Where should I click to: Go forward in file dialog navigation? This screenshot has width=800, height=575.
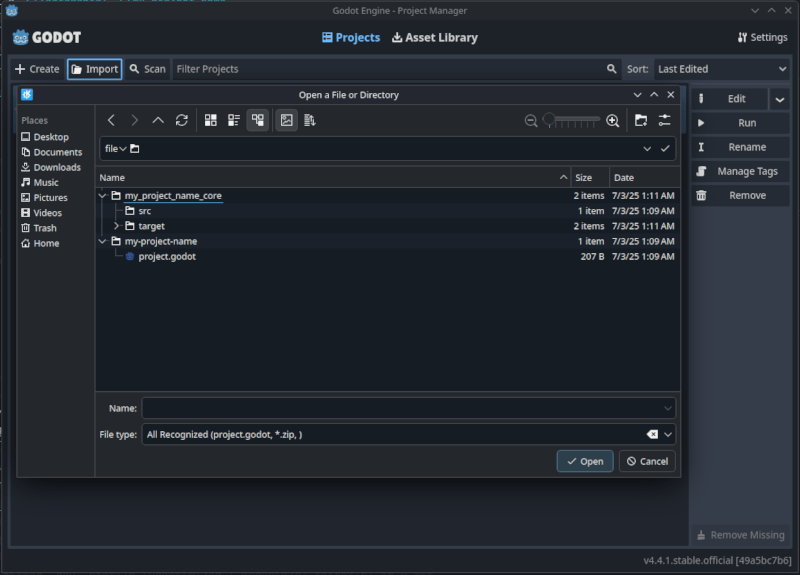pyautogui.click(x=135, y=120)
